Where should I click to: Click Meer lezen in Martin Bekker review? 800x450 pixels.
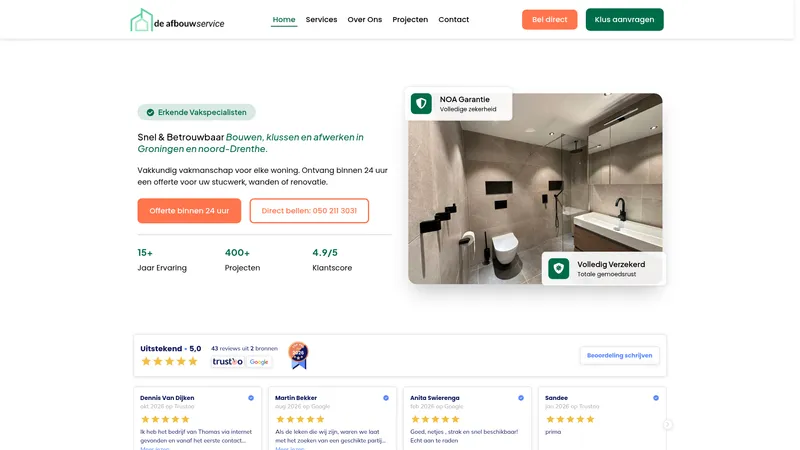pos(290,448)
